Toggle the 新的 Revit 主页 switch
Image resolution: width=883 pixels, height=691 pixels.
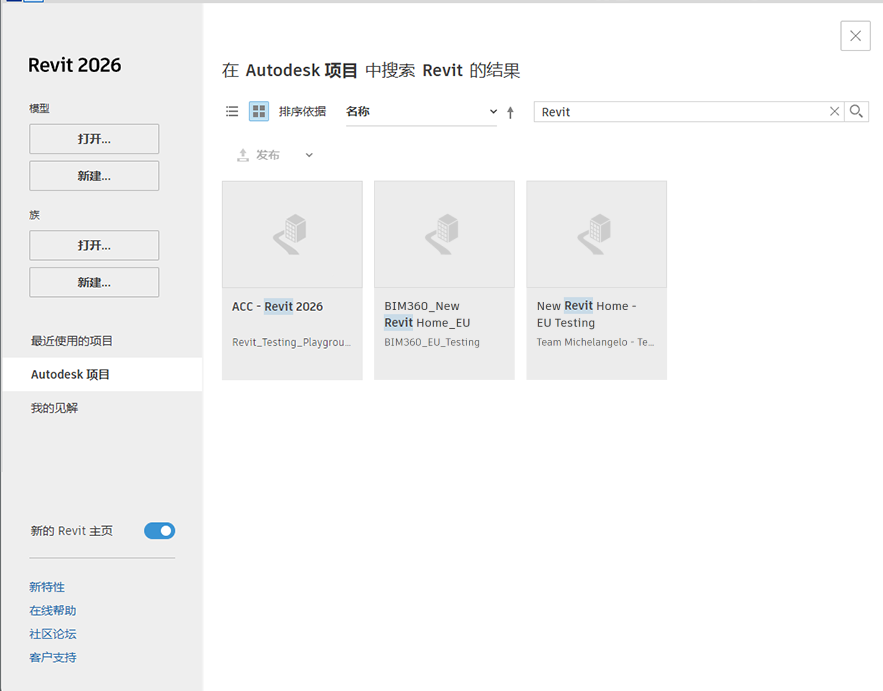click(x=159, y=530)
